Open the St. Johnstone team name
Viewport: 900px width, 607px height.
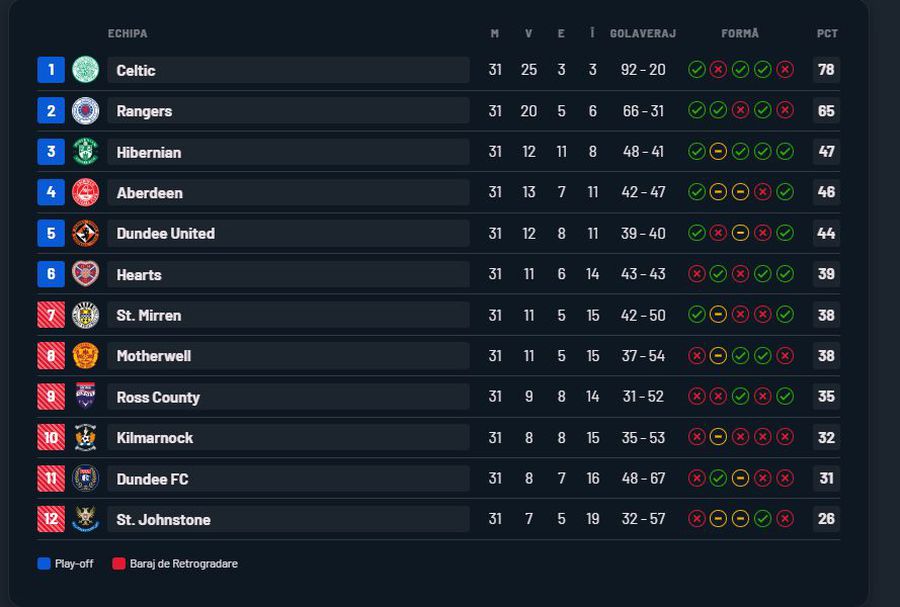[x=163, y=520]
